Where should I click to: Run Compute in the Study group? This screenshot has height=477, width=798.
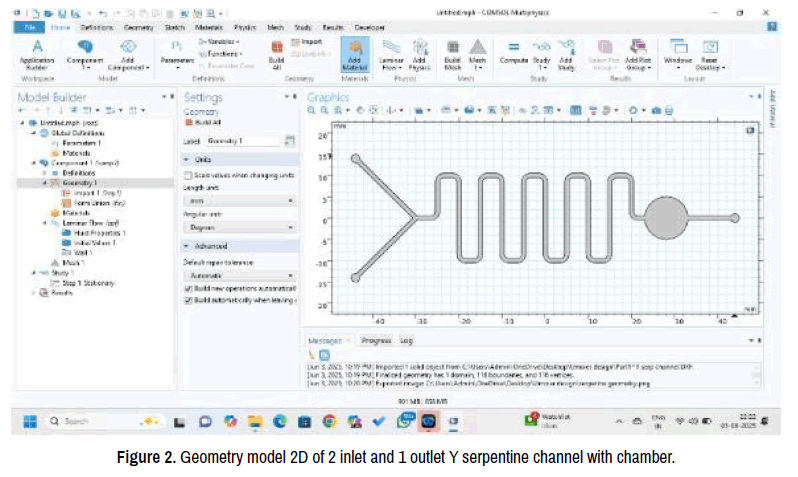[x=513, y=51]
